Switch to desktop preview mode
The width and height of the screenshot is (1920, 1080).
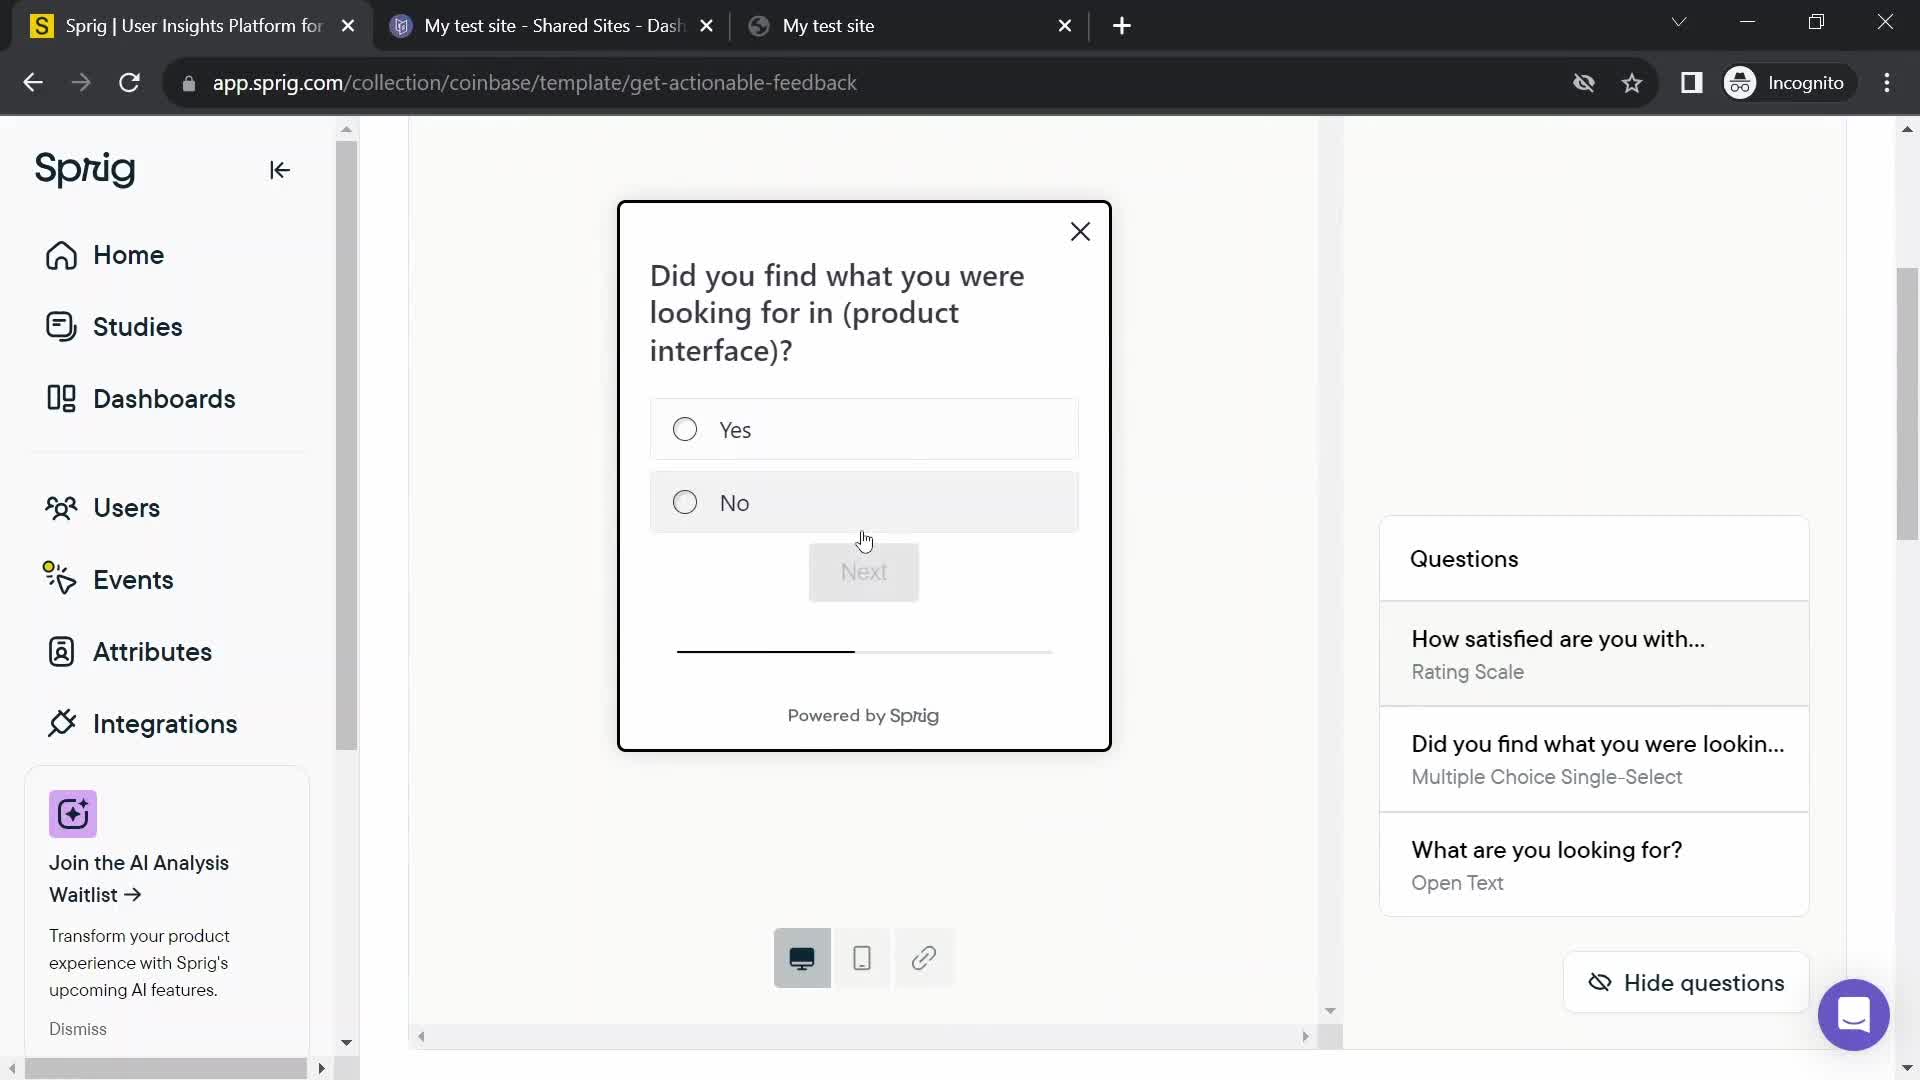[x=802, y=958]
